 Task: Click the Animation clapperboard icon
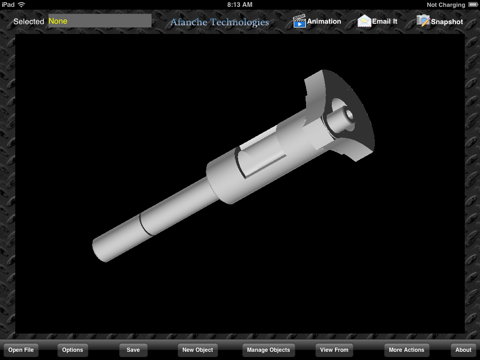[x=299, y=21]
